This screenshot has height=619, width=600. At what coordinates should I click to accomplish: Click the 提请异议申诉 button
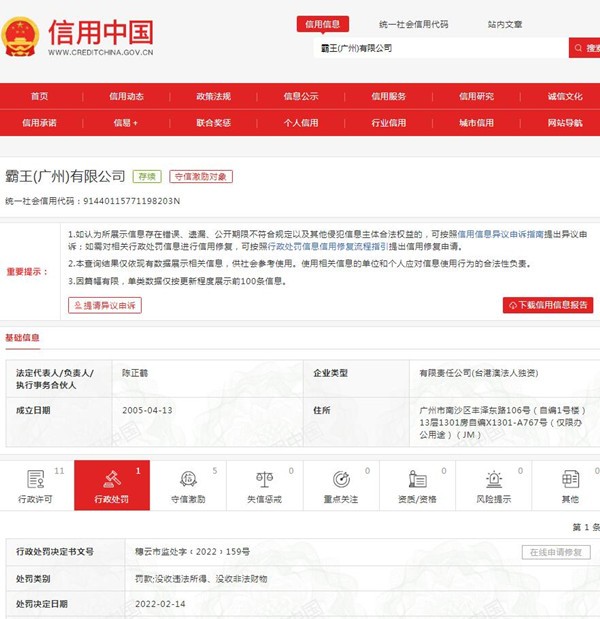[105, 305]
